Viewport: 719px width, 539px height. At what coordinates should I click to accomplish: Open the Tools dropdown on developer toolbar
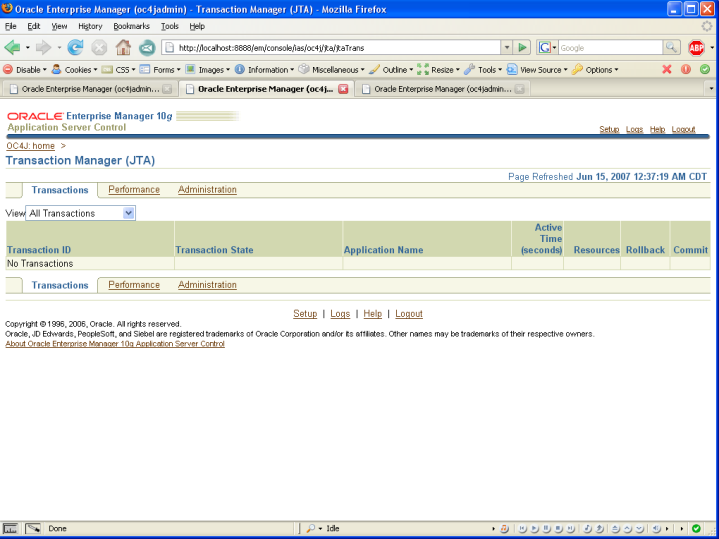coord(483,70)
